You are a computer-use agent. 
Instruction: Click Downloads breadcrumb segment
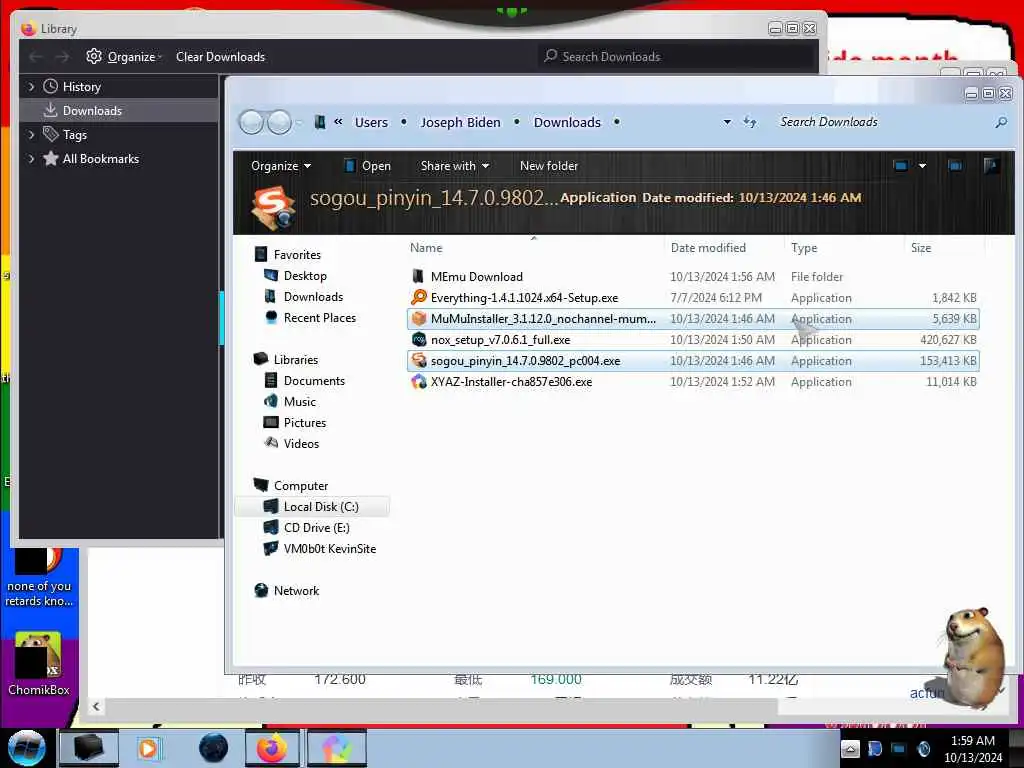coord(567,122)
